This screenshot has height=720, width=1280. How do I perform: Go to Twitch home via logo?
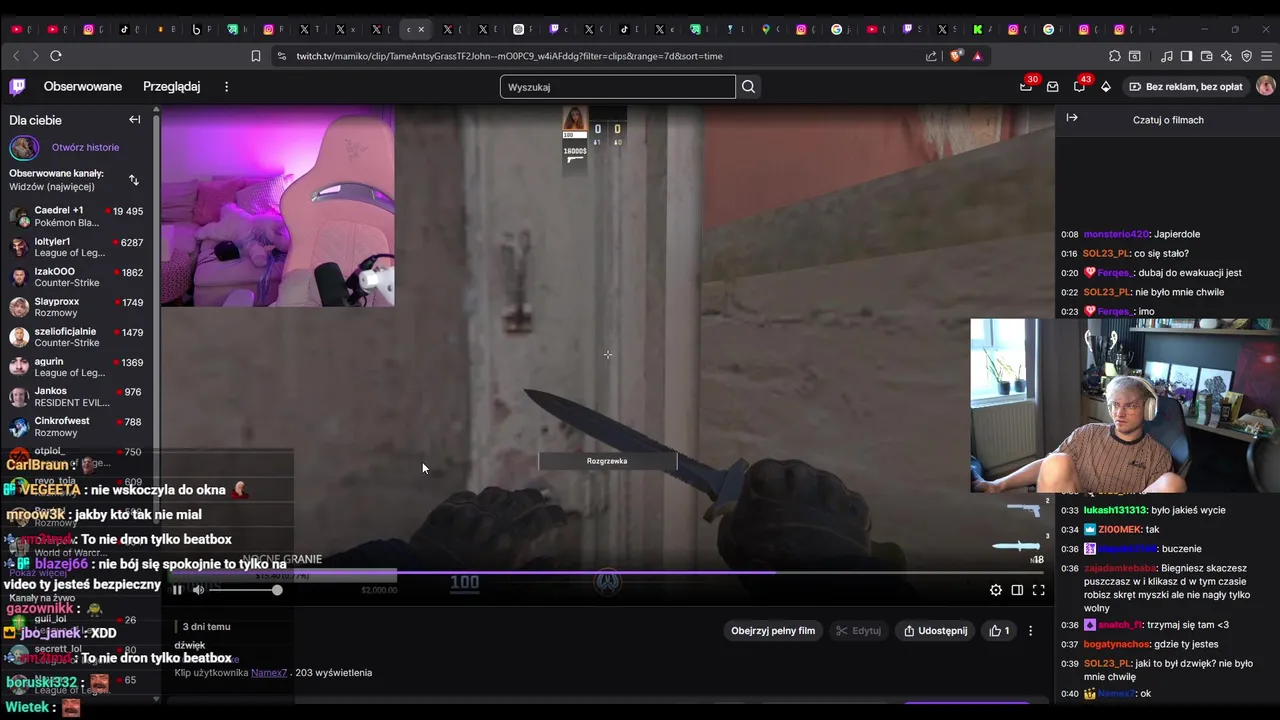18,87
